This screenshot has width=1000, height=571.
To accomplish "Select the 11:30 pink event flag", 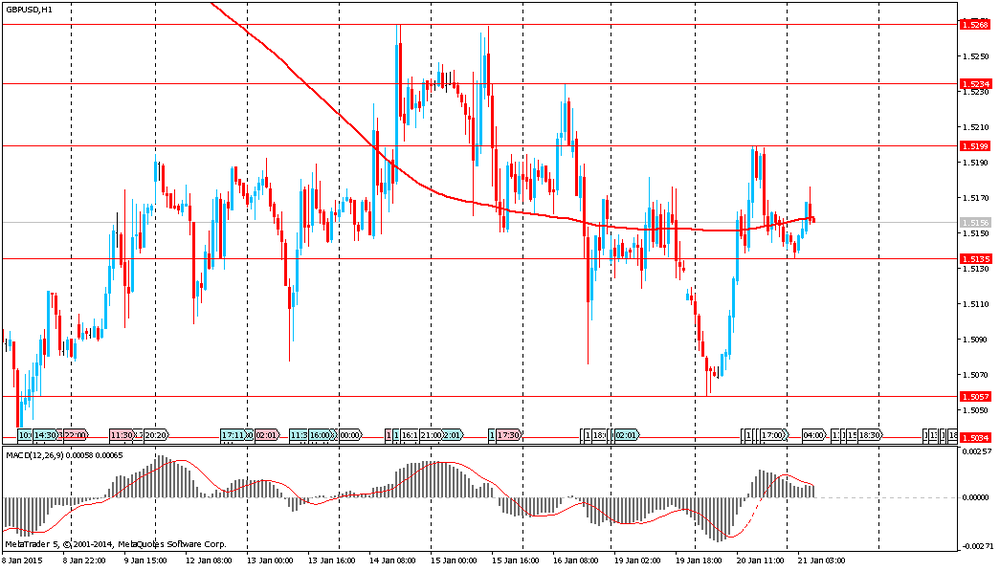I will (x=121, y=436).
